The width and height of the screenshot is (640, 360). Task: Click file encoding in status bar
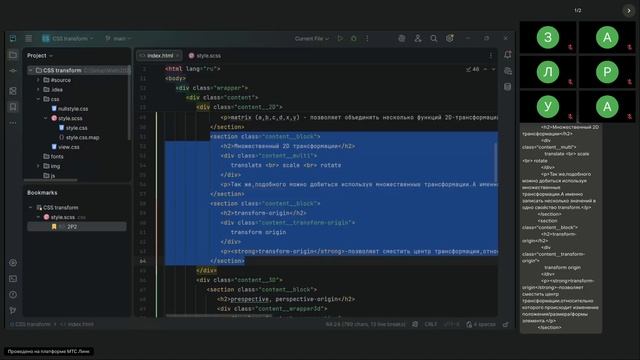point(451,324)
